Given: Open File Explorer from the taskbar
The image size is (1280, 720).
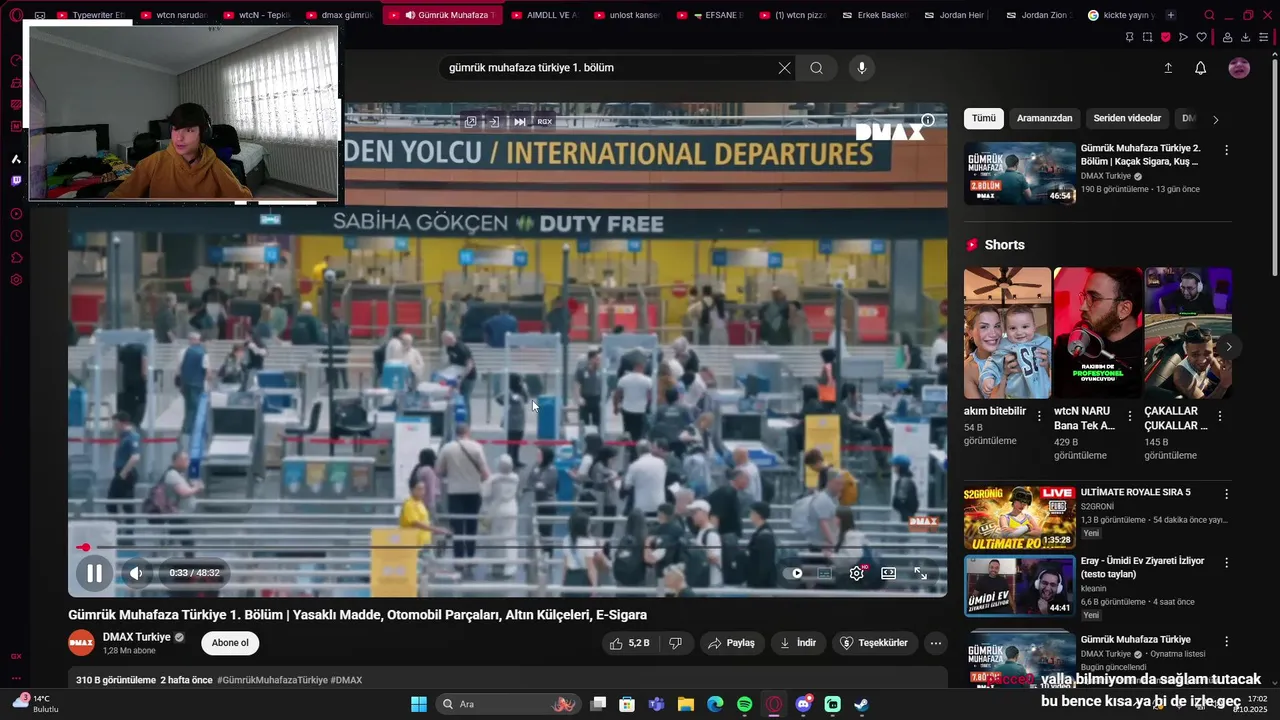Looking at the screenshot, I should [686, 704].
